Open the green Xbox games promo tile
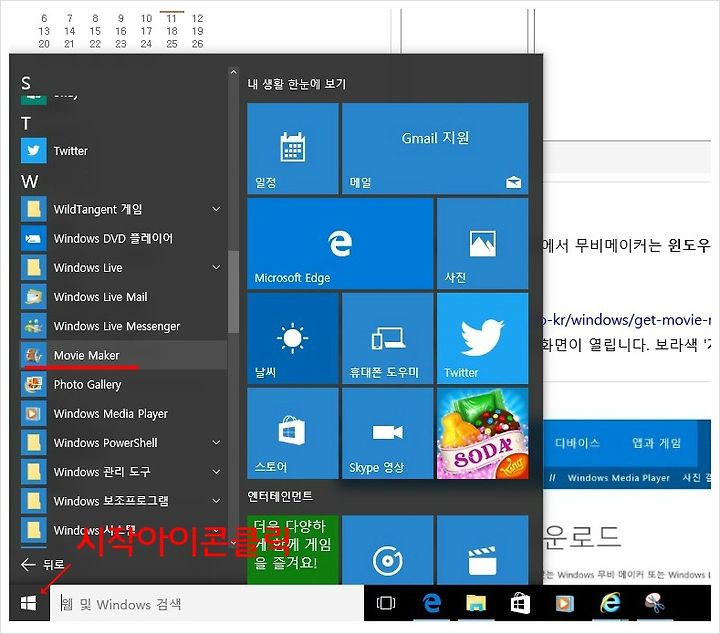The image size is (720, 634). (292, 550)
